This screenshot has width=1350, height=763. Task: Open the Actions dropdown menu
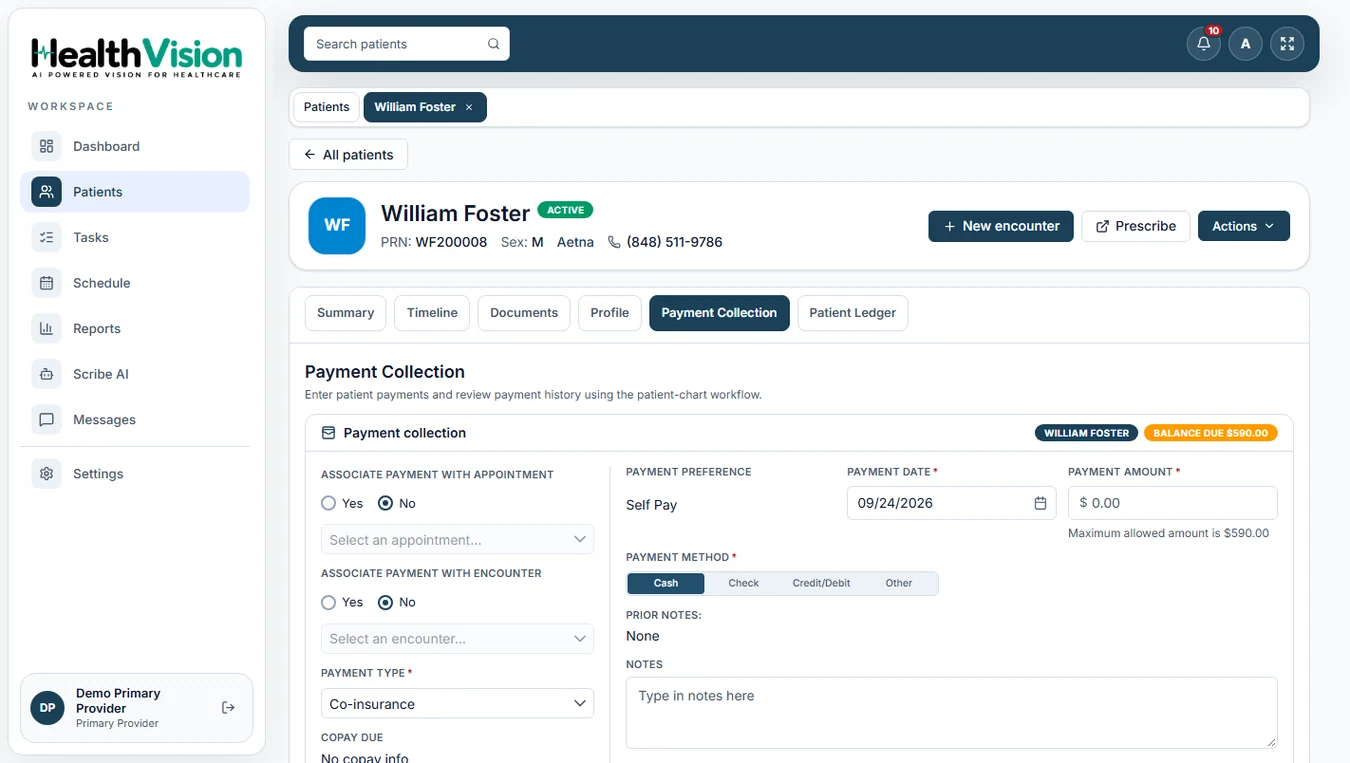[x=1244, y=226]
